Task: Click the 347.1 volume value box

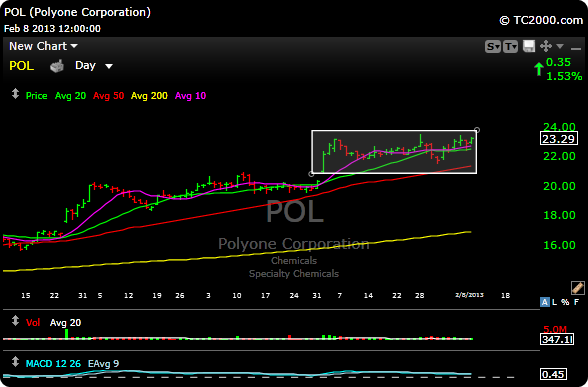Action: click(557, 340)
